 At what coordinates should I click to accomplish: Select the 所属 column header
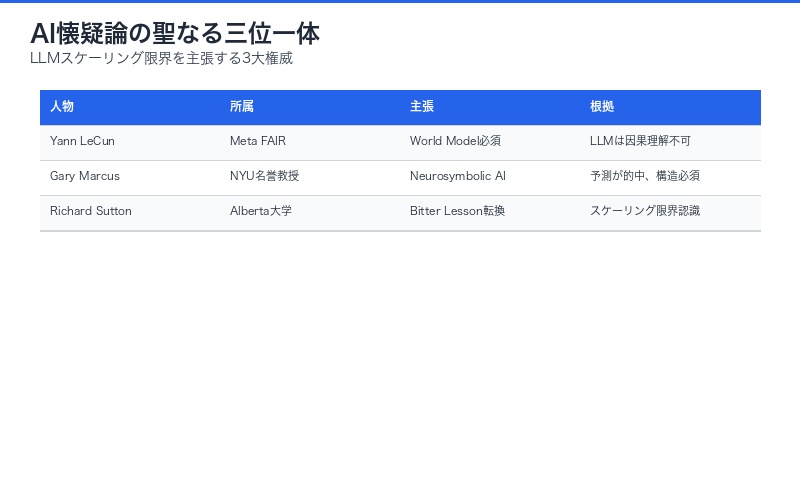pyautogui.click(x=242, y=107)
